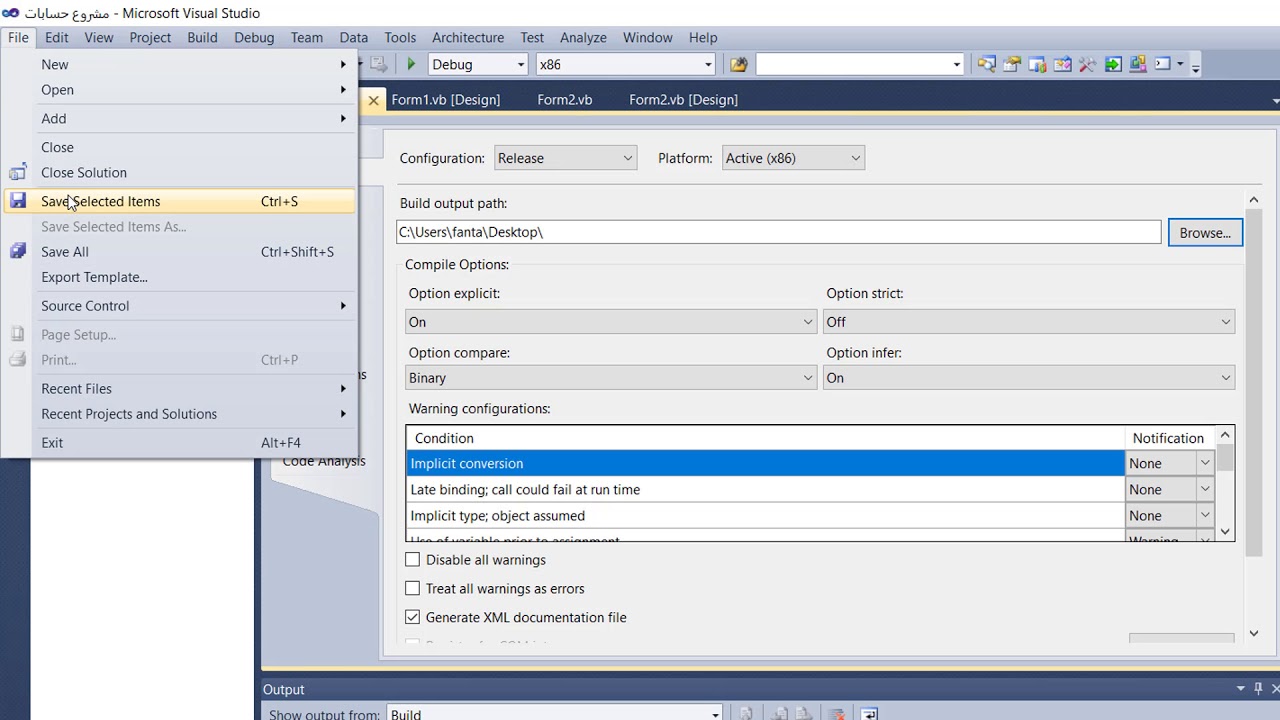Start debugging with the green play icon

pyautogui.click(x=411, y=65)
